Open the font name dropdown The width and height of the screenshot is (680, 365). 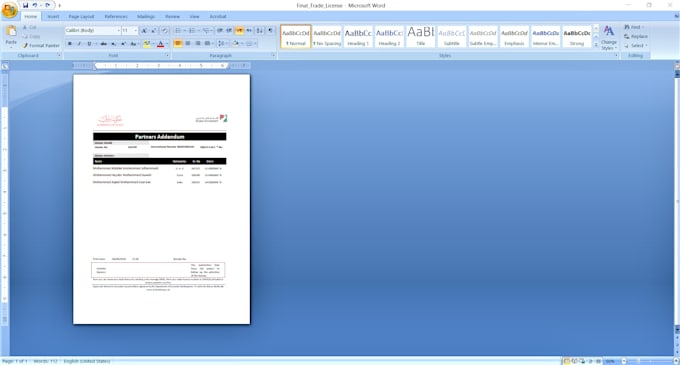tap(118, 31)
